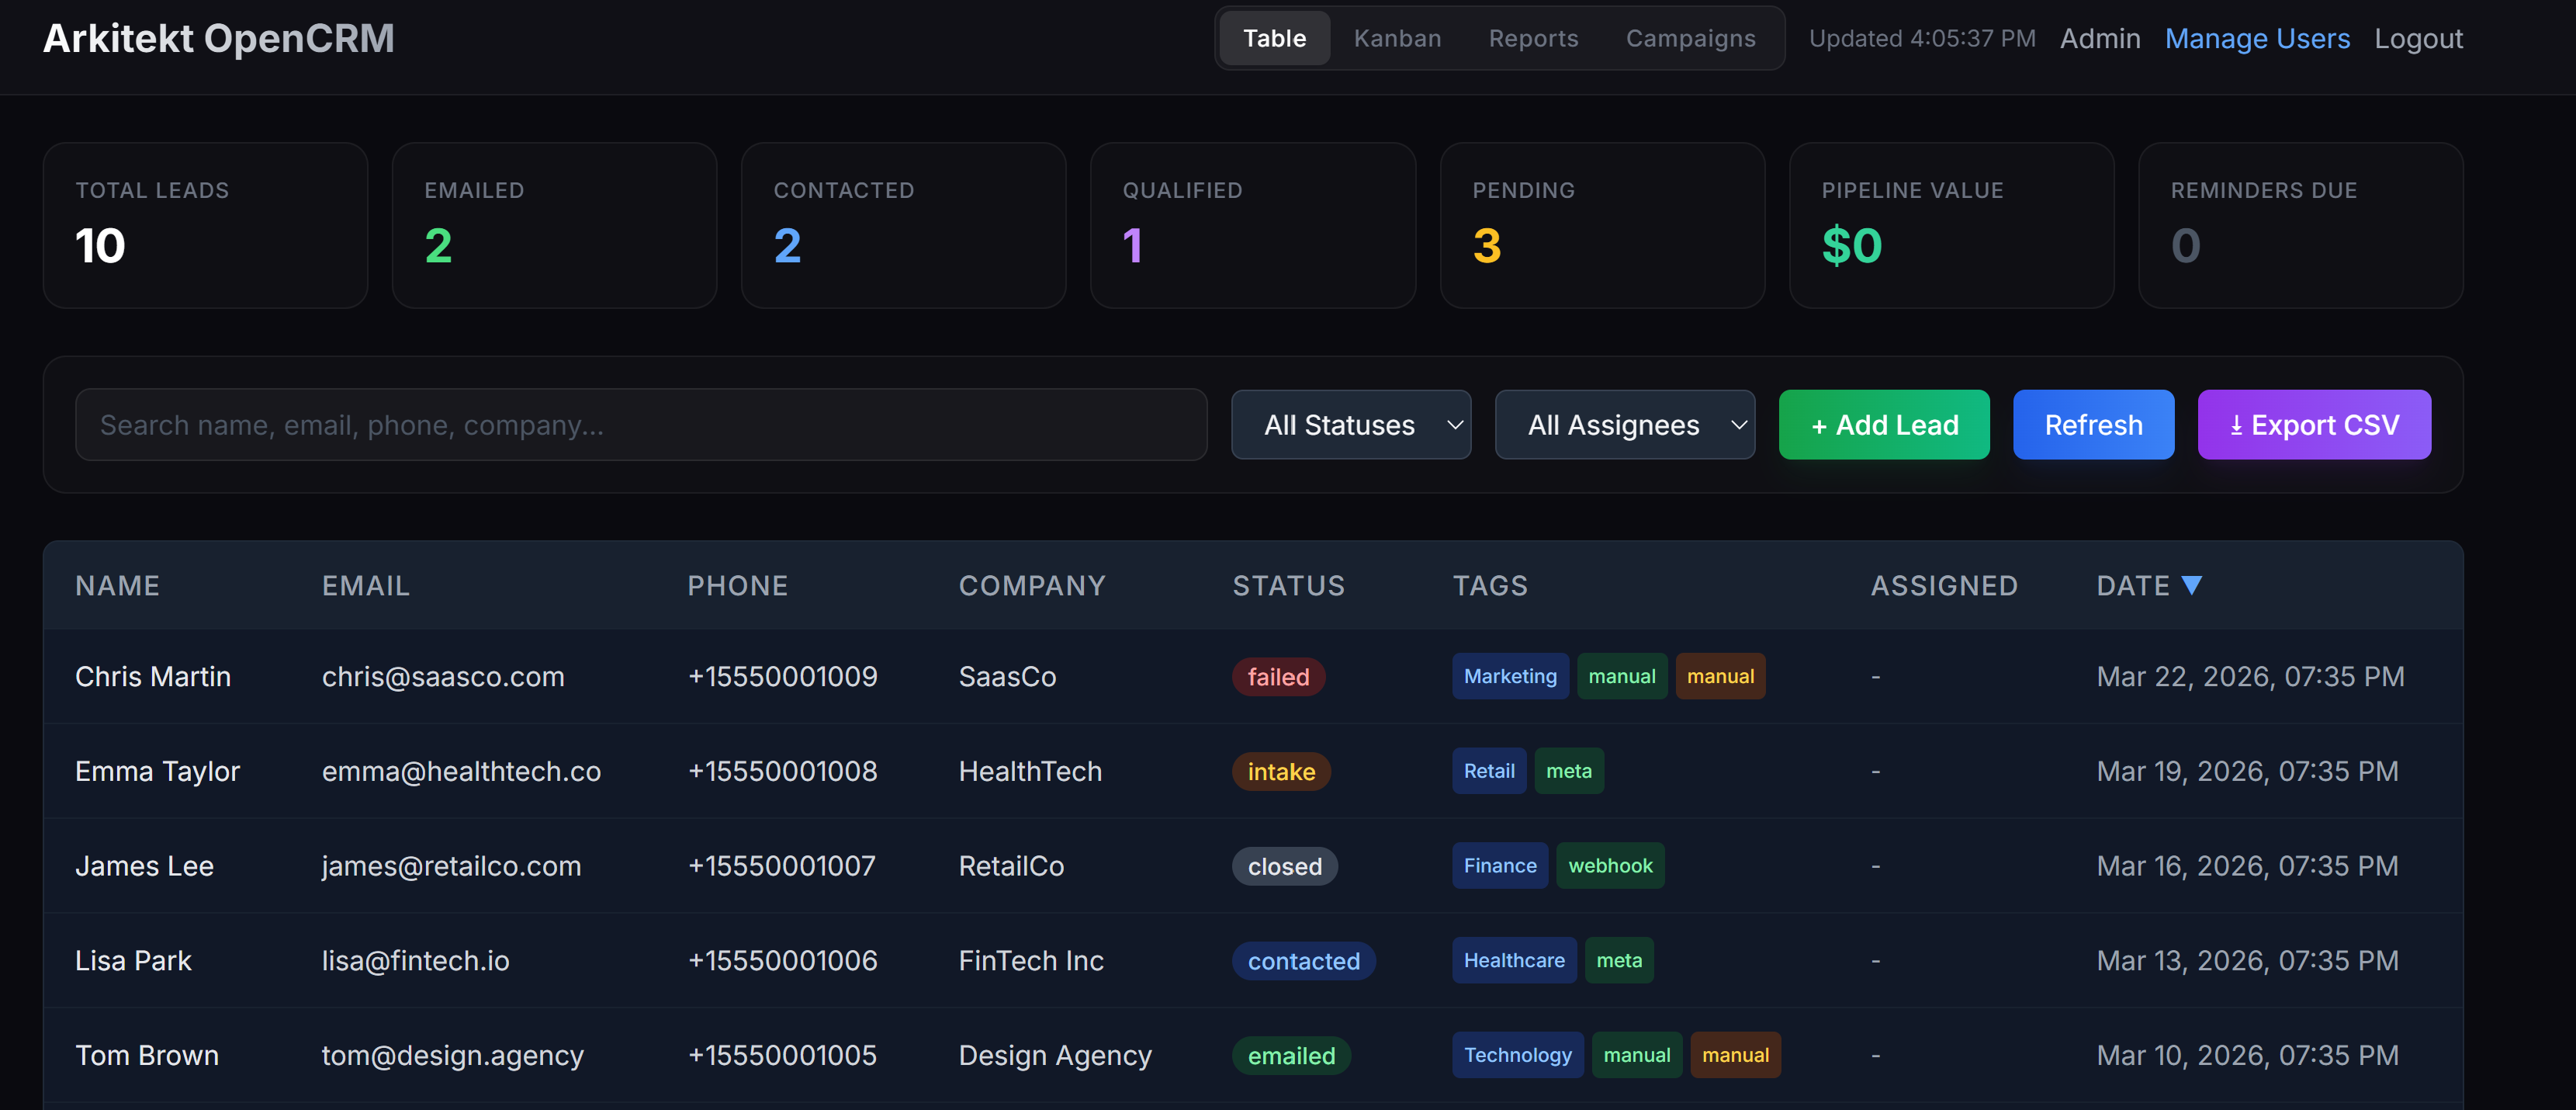The width and height of the screenshot is (2576, 1110).
Task: Click inside the lead search field
Action: [642, 424]
